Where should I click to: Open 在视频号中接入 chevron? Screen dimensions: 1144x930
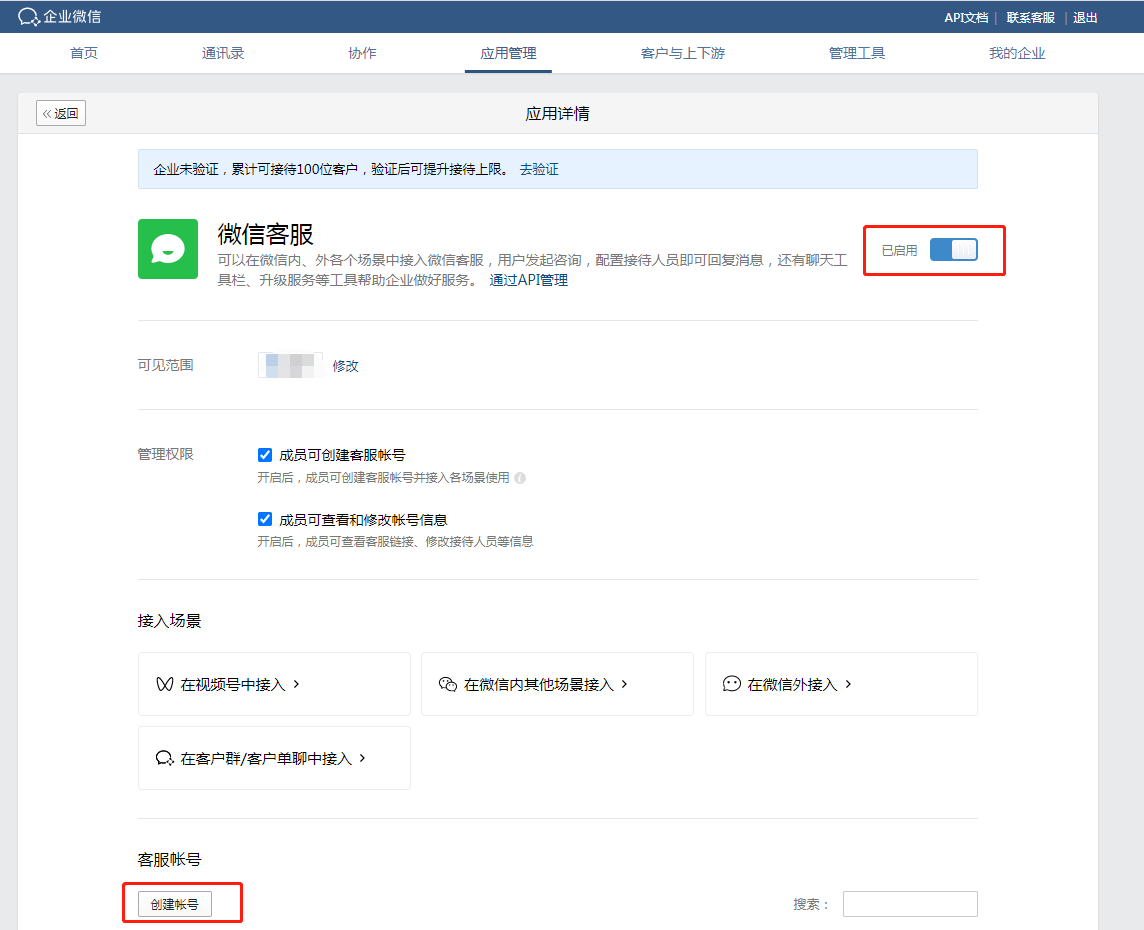[296, 684]
